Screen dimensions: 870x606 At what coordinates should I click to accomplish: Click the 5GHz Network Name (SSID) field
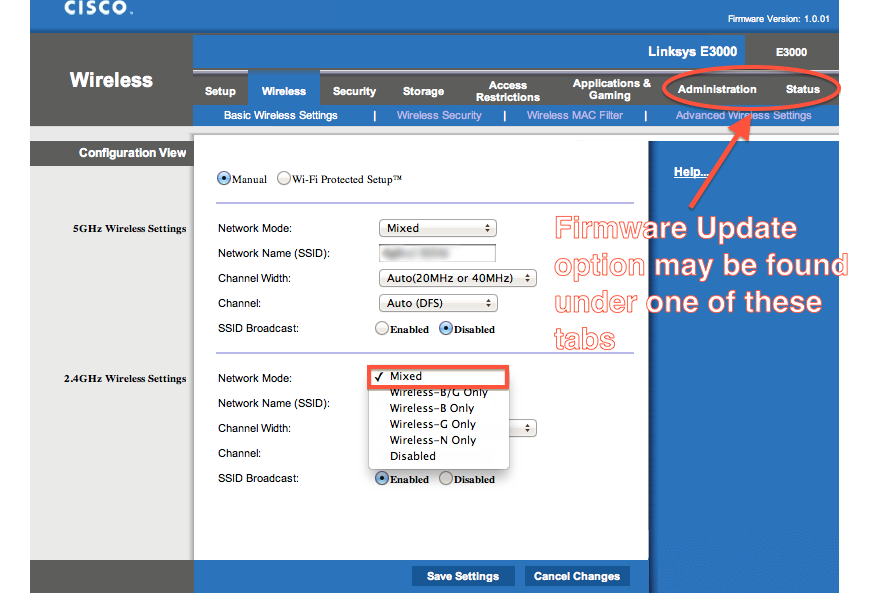pyautogui.click(x=437, y=253)
